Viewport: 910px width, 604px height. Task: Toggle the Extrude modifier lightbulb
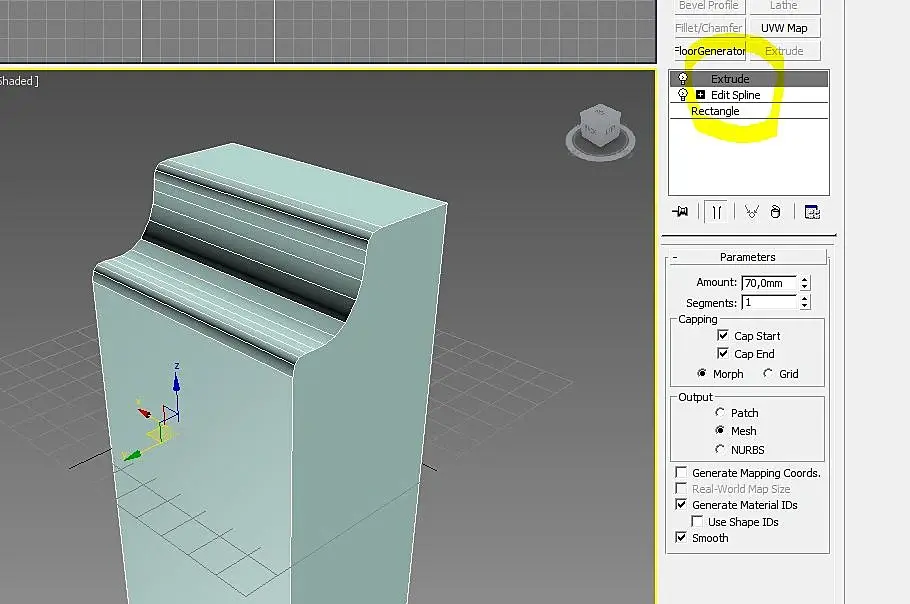pos(683,79)
